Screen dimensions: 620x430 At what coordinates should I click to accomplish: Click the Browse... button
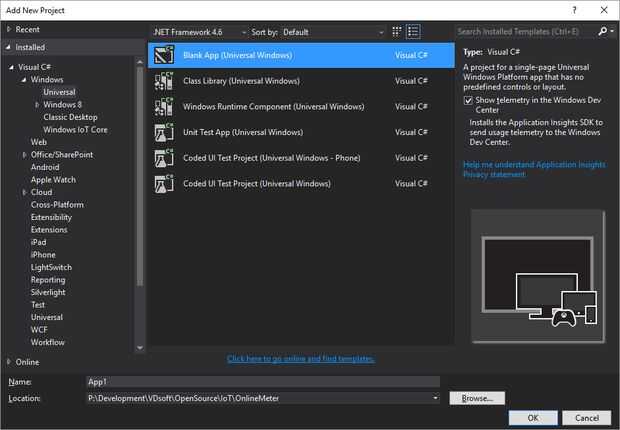tap(477, 398)
